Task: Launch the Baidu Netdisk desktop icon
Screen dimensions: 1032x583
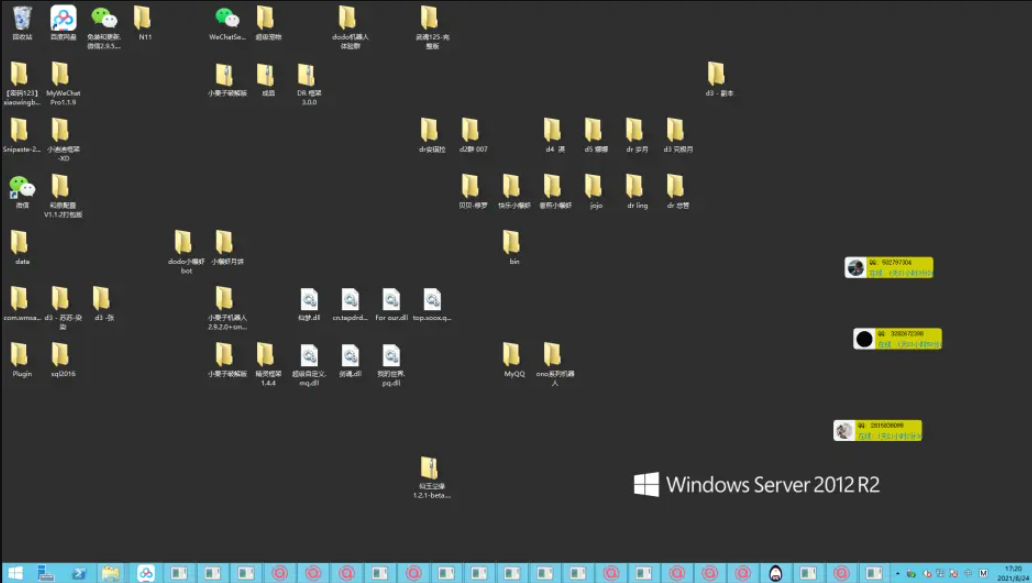Action: coord(63,19)
